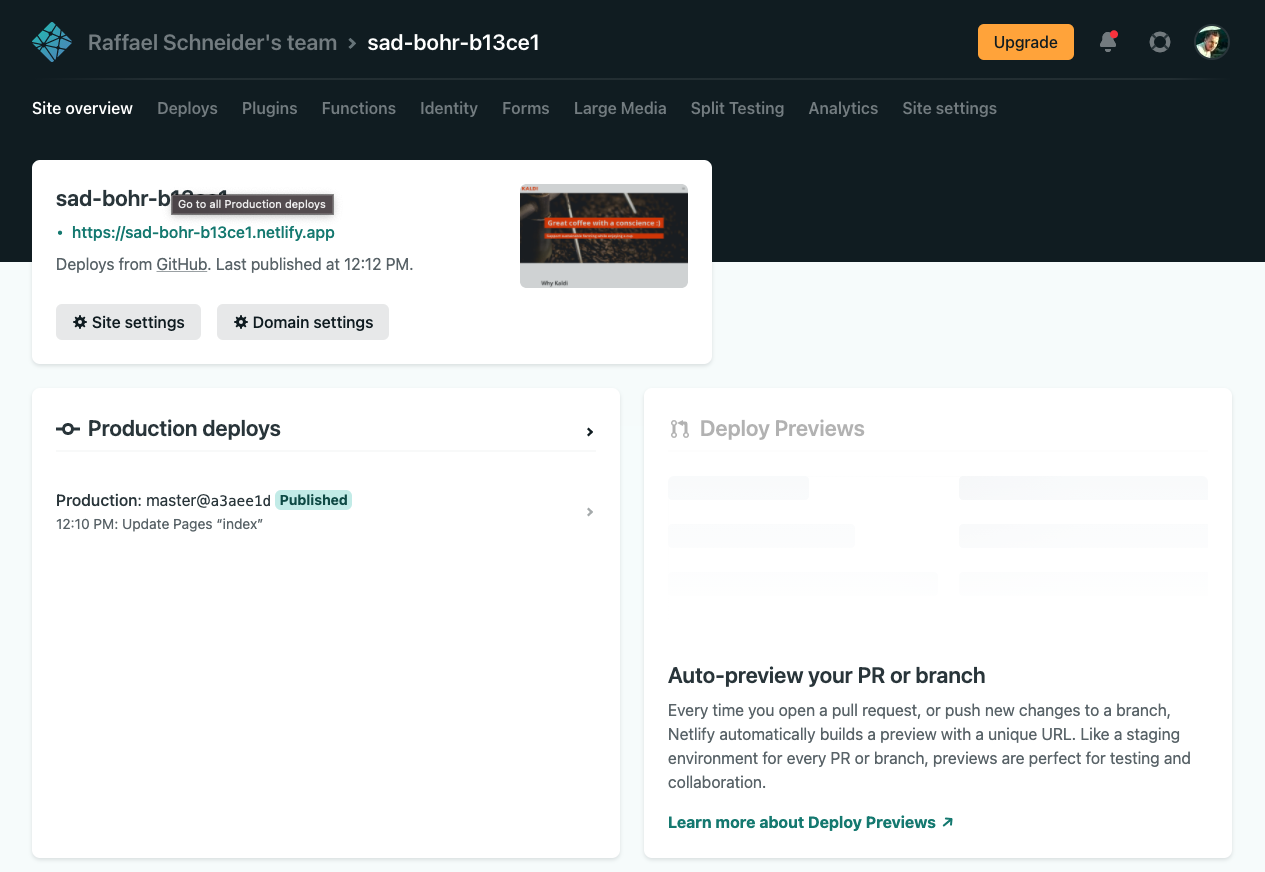This screenshot has width=1265, height=872.
Task: Open the master@a3aee1d deploy row chevron
Action: (x=590, y=511)
